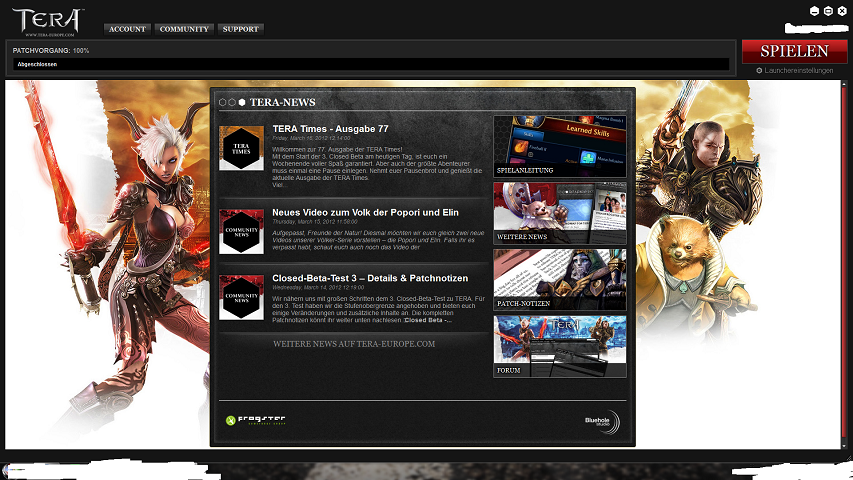853x480 pixels.
Task: Click Community News thumbnail beside Closed-Beta-Test 3
Action: point(242,297)
